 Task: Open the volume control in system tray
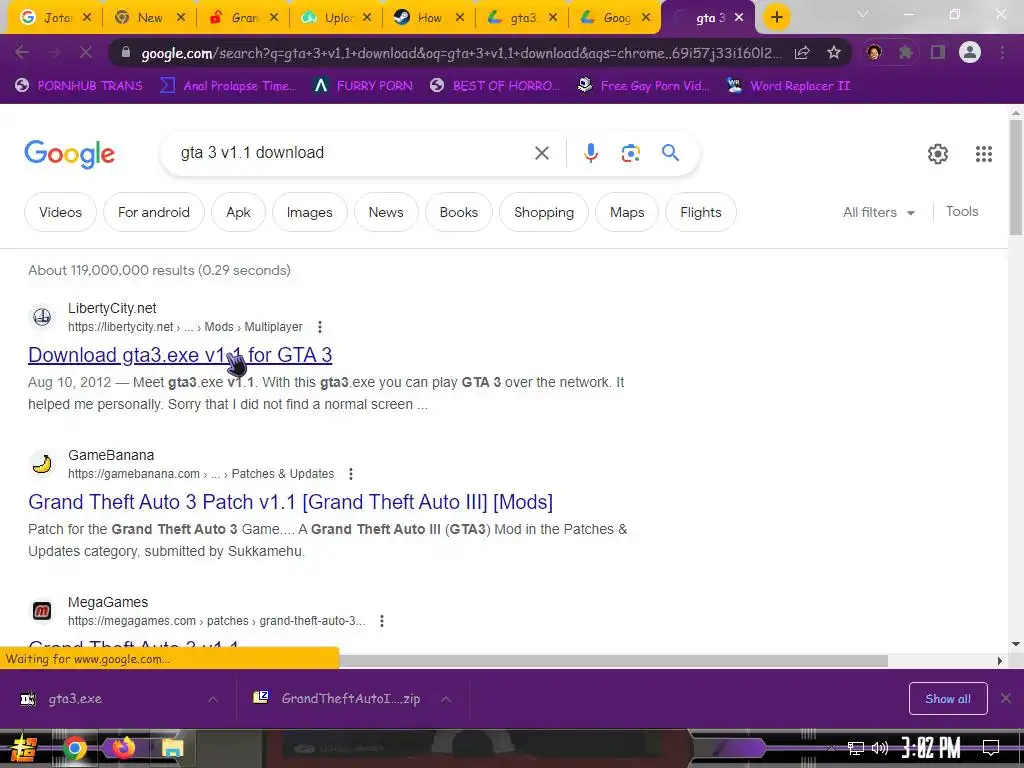click(879, 748)
